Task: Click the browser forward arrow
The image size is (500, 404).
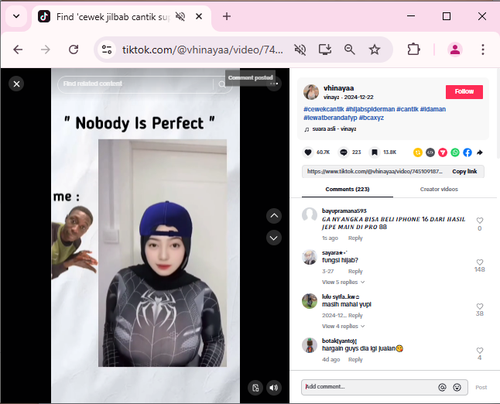Action: coord(45,50)
